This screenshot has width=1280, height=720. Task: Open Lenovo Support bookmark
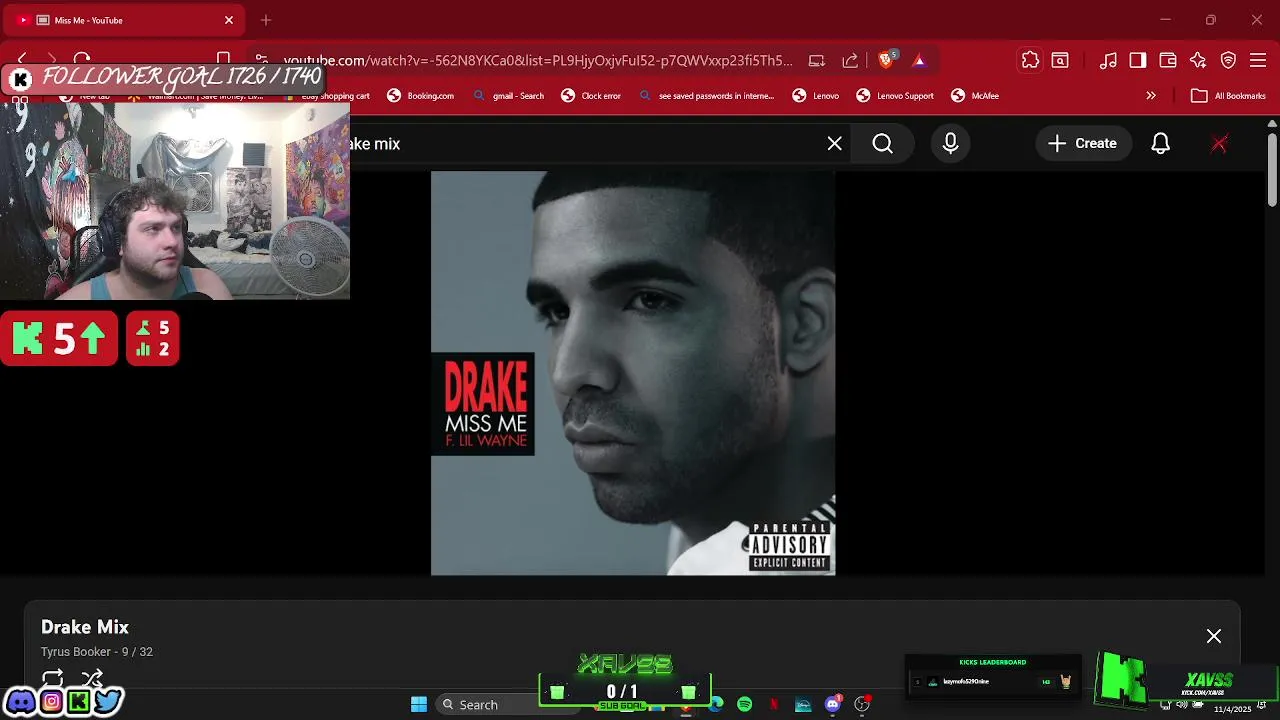[x=895, y=96]
